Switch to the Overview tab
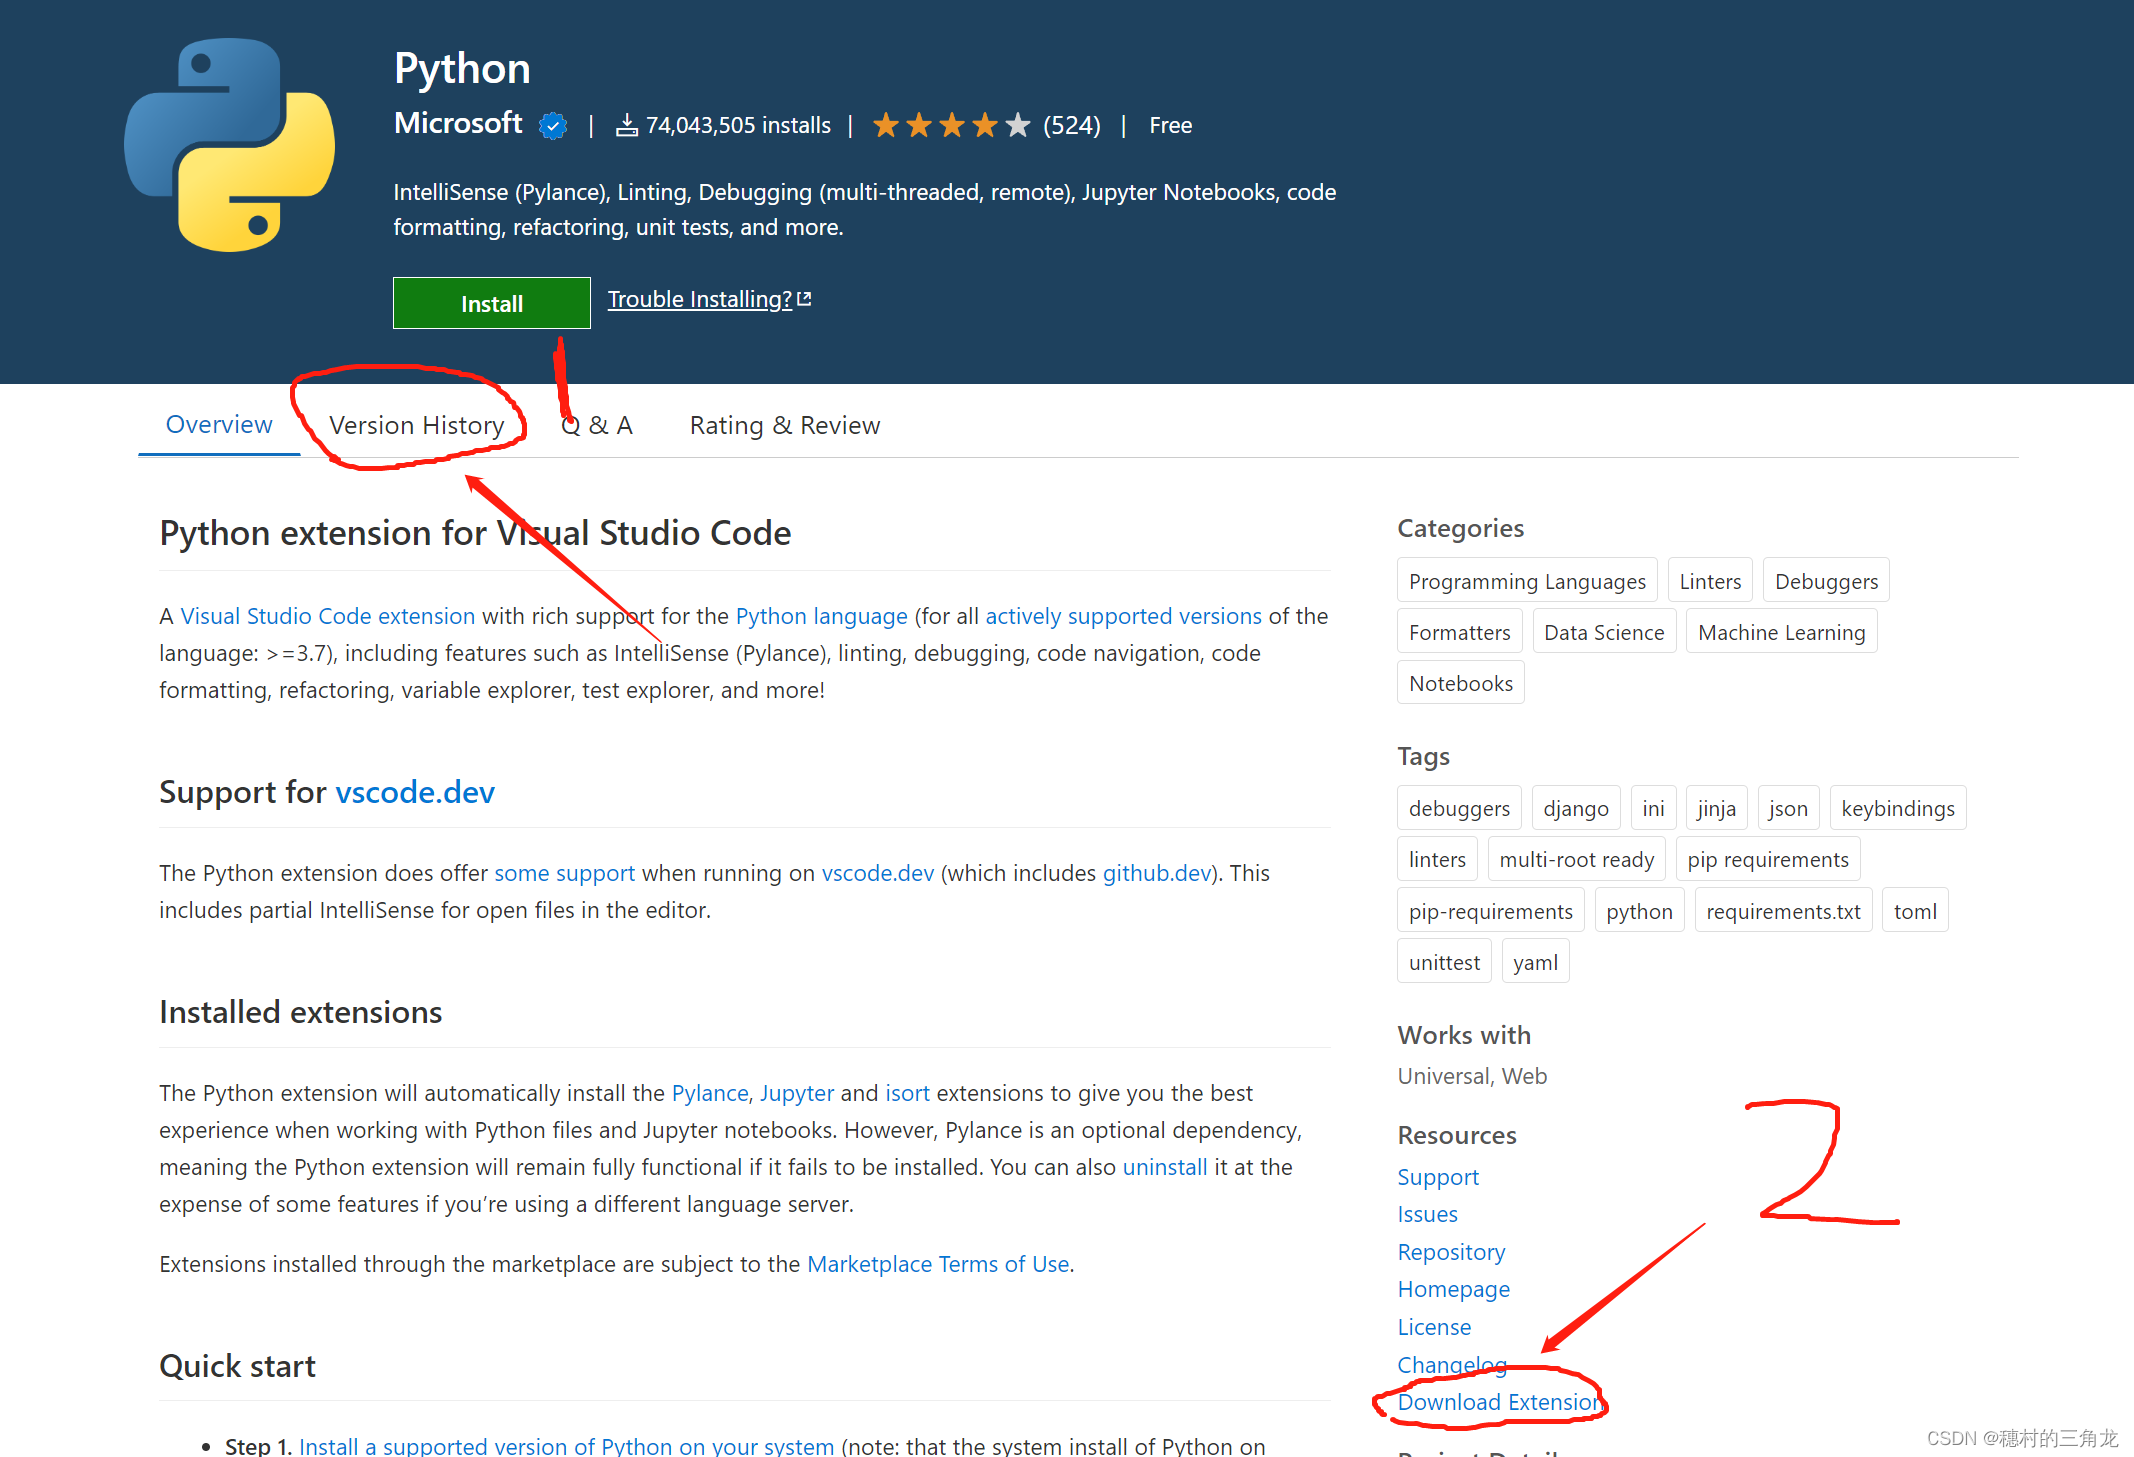The height and width of the screenshot is (1457, 2134). pyautogui.click(x=219, y=424)
